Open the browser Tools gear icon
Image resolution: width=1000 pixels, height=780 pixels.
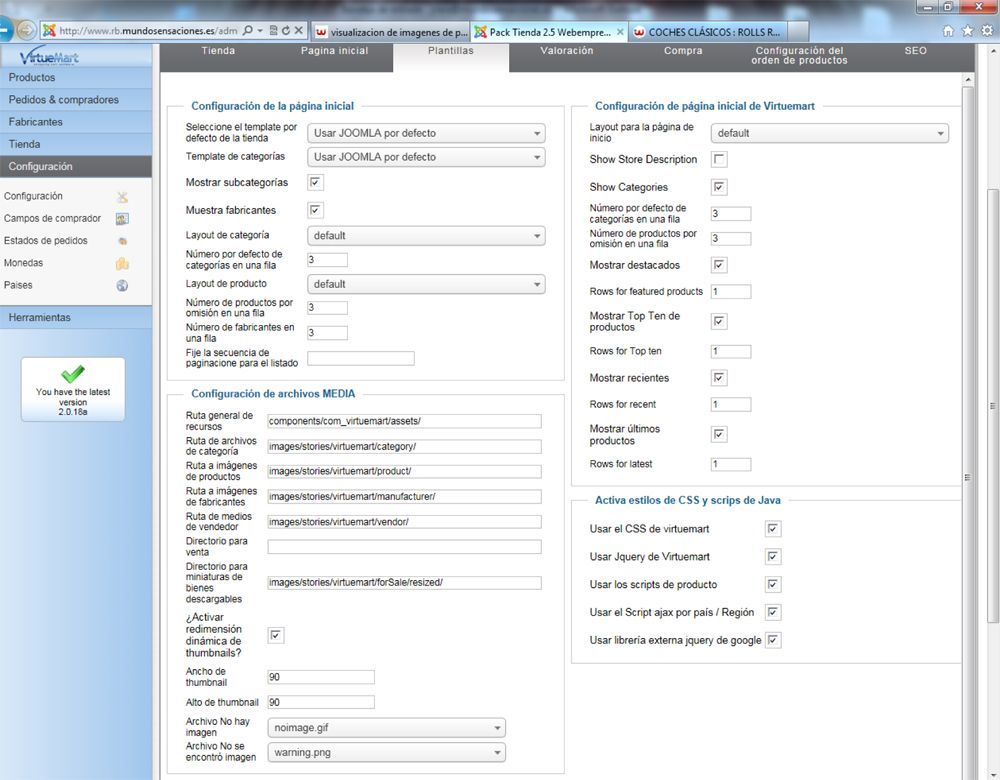[987, 31]
